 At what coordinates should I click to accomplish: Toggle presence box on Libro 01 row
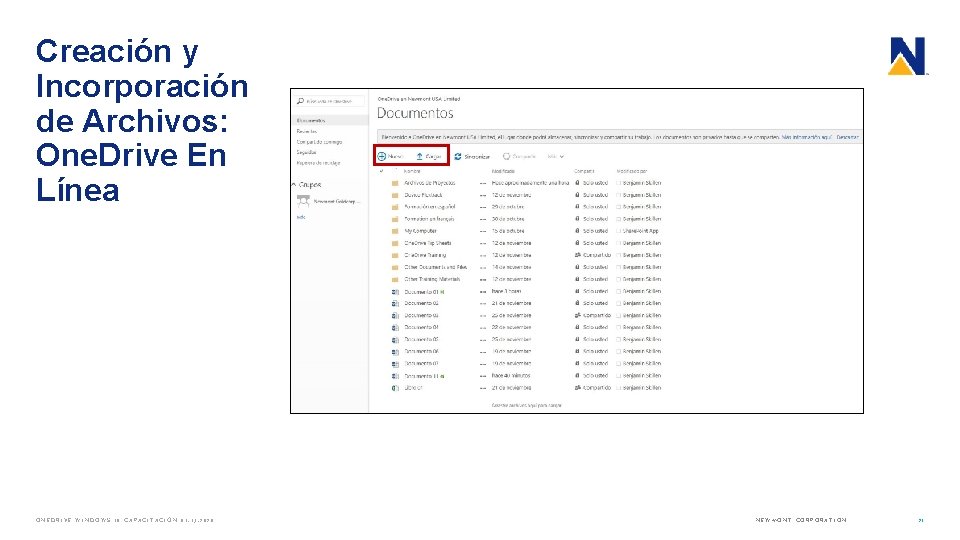pos(619,388)
